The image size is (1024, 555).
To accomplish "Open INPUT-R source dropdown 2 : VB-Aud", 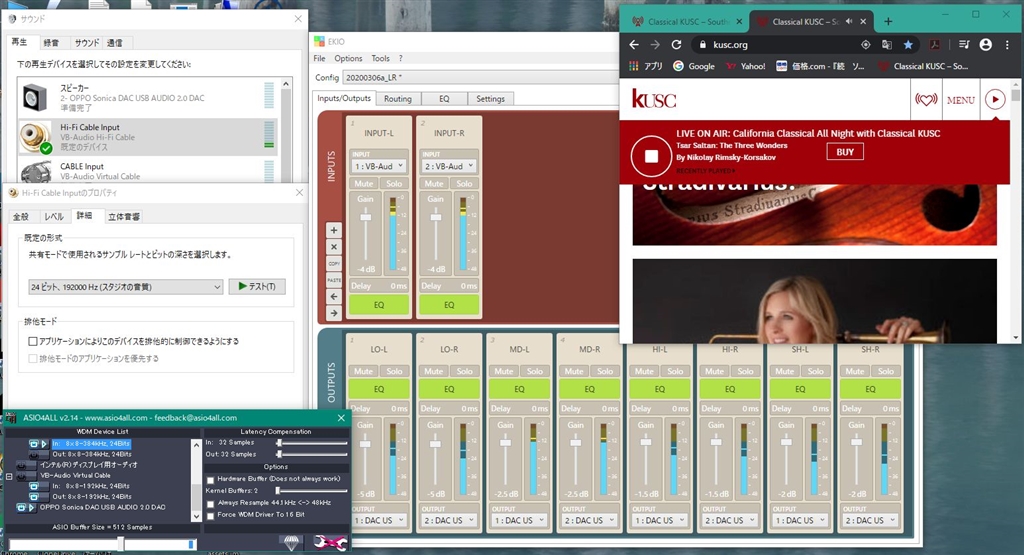I will tap(449, 166).
